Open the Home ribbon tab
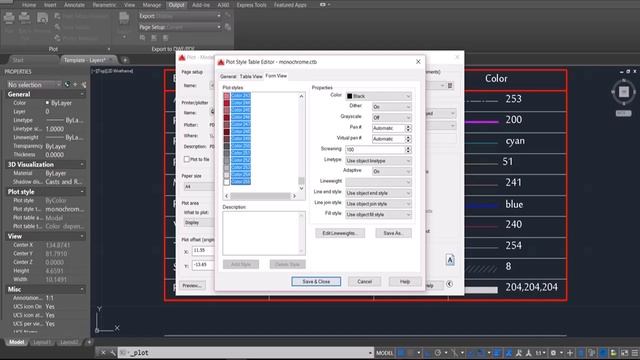Image resolution: width=640 pixels, height=360 pixels. coord(29,5)
